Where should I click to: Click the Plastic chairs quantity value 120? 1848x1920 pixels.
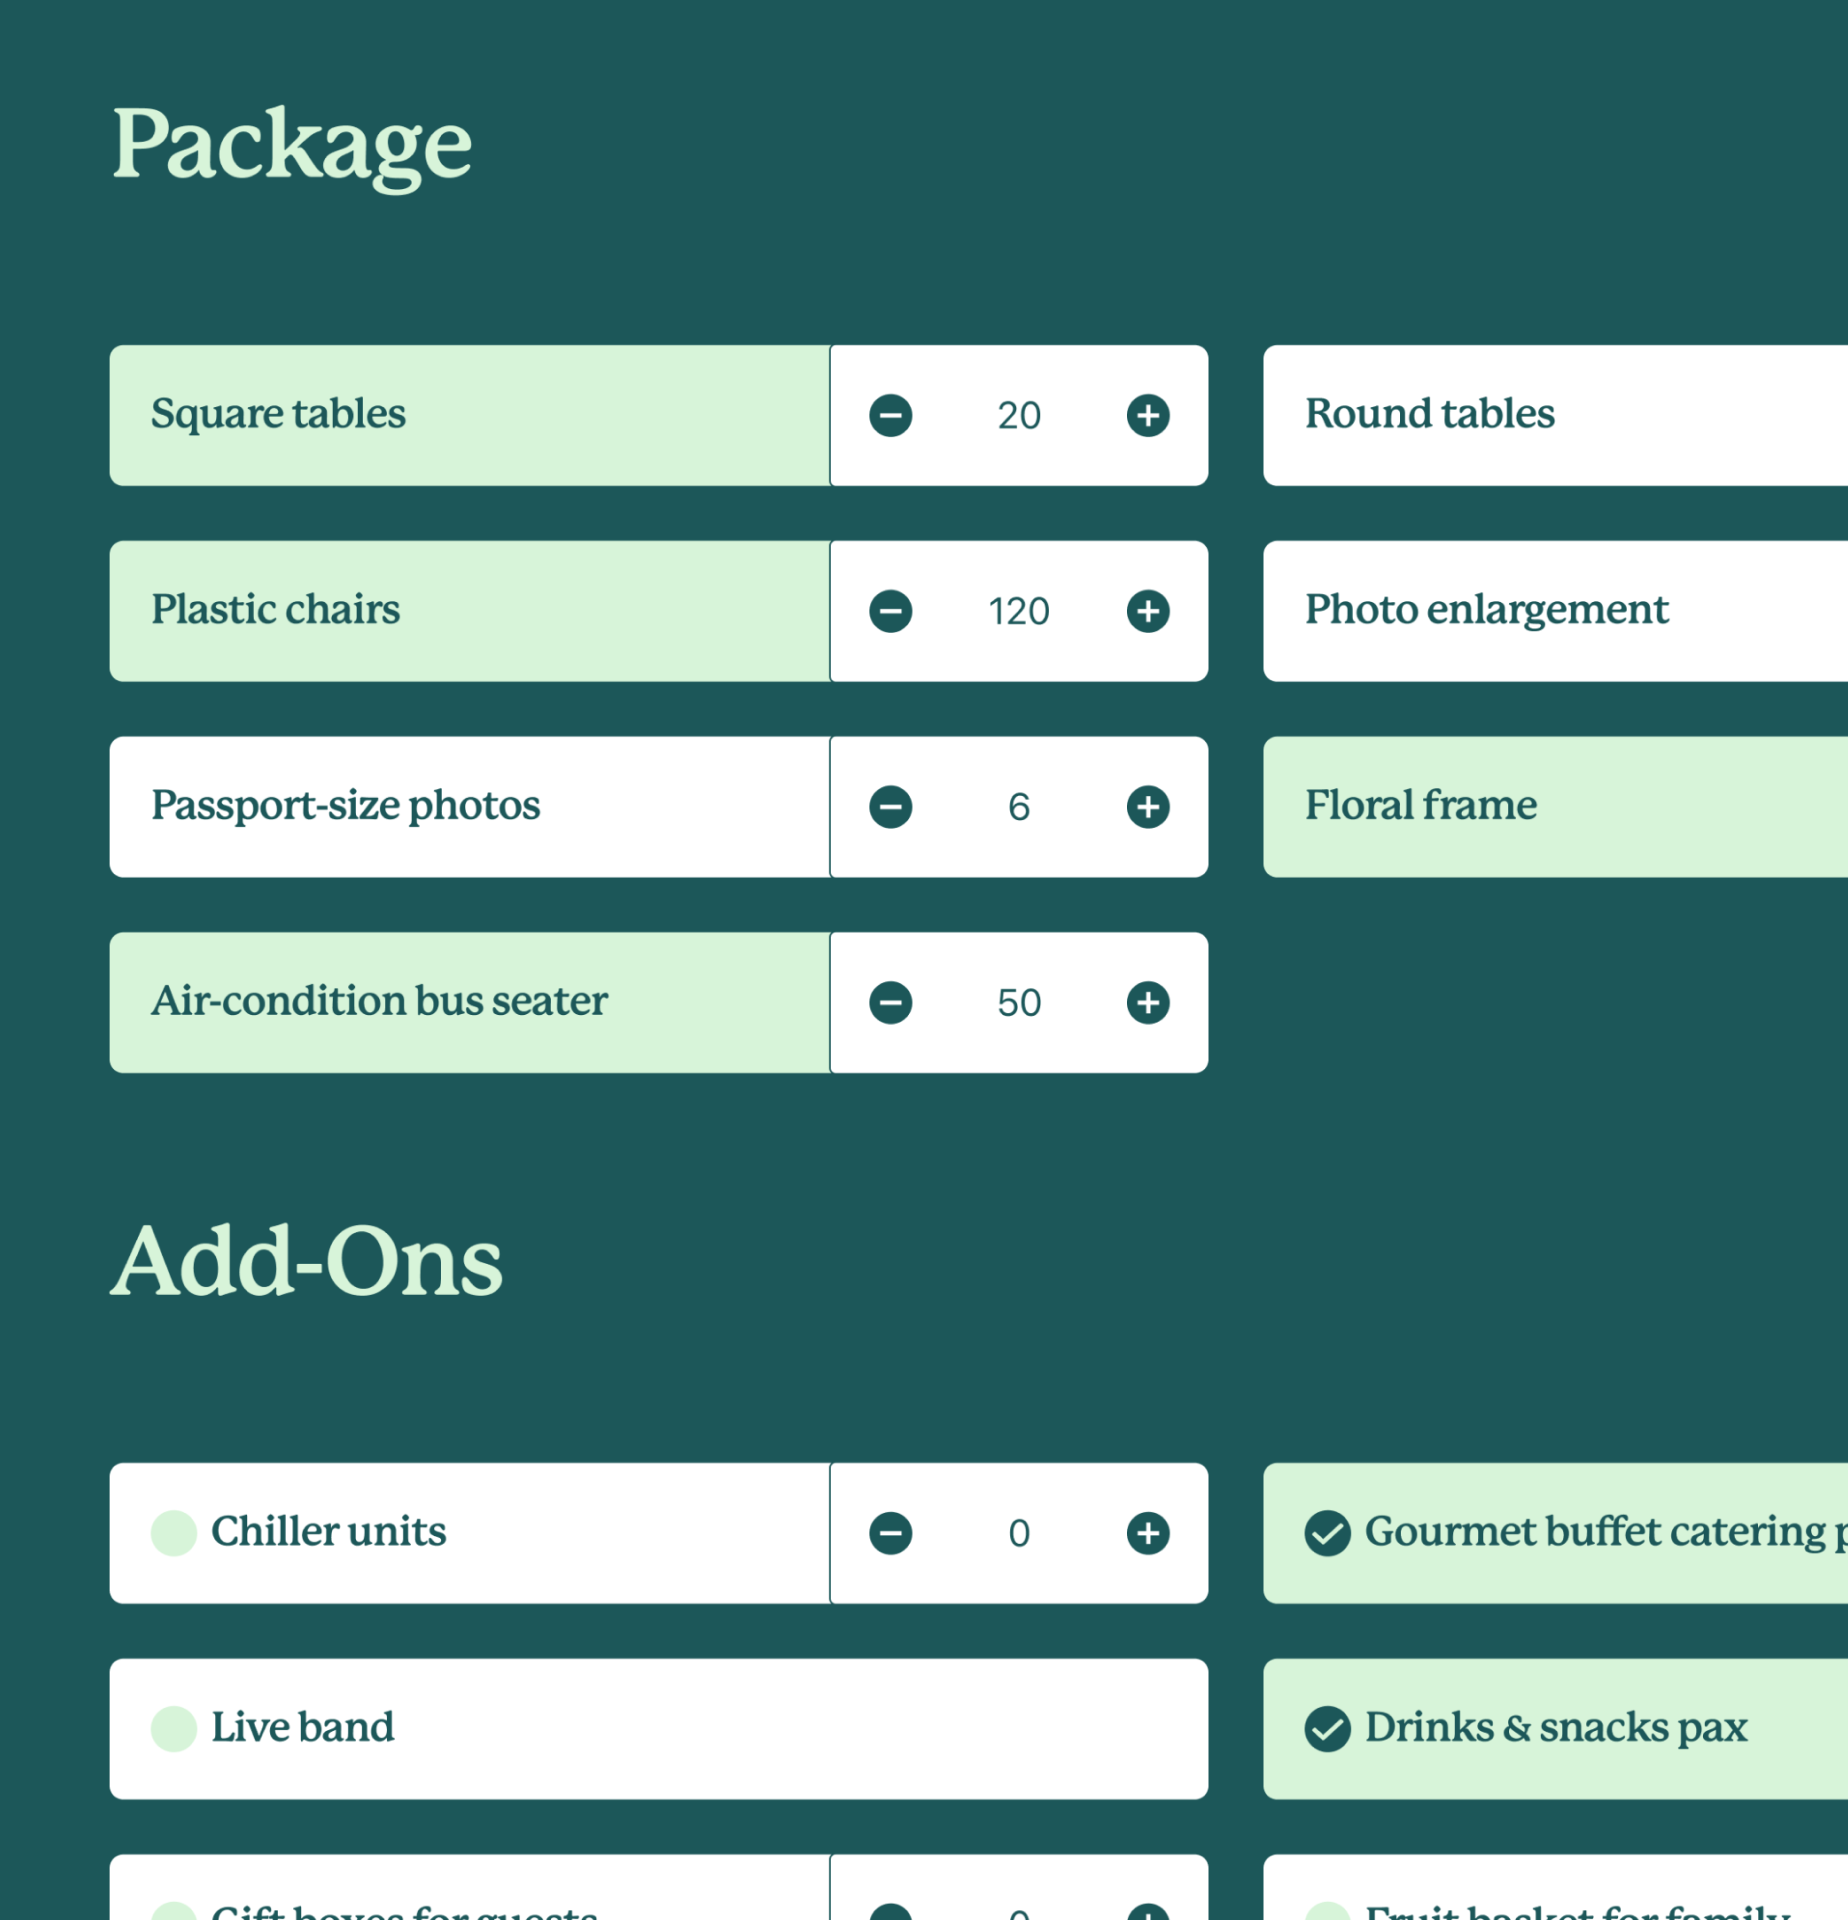pos(1018,611)
